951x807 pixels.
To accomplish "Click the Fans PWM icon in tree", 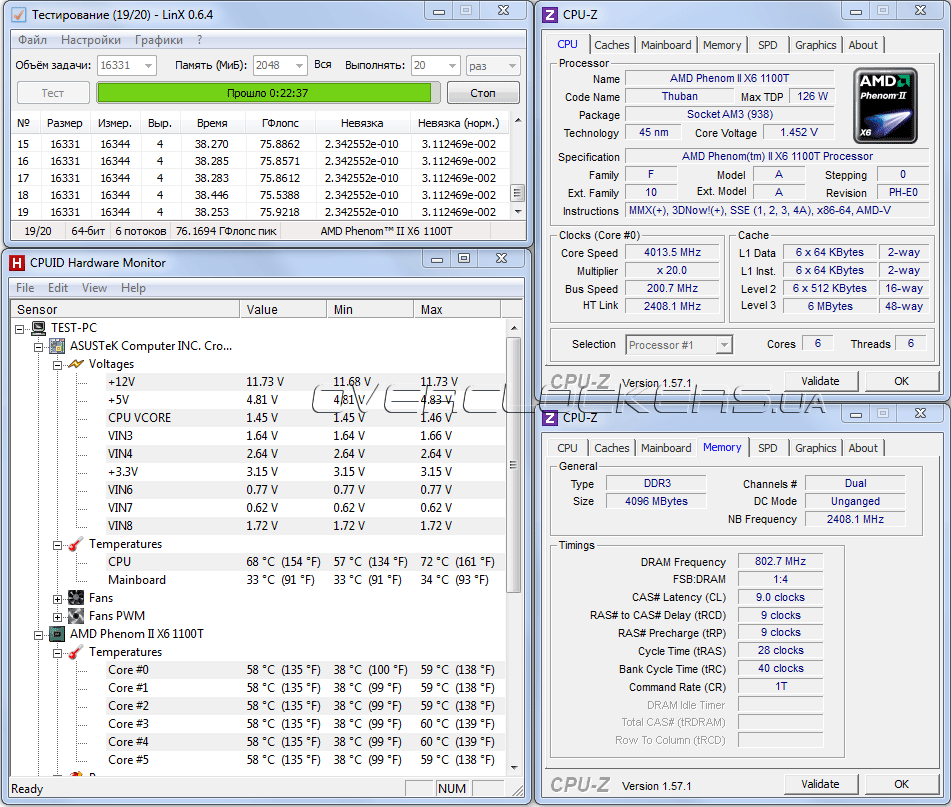I will point(76,616).
